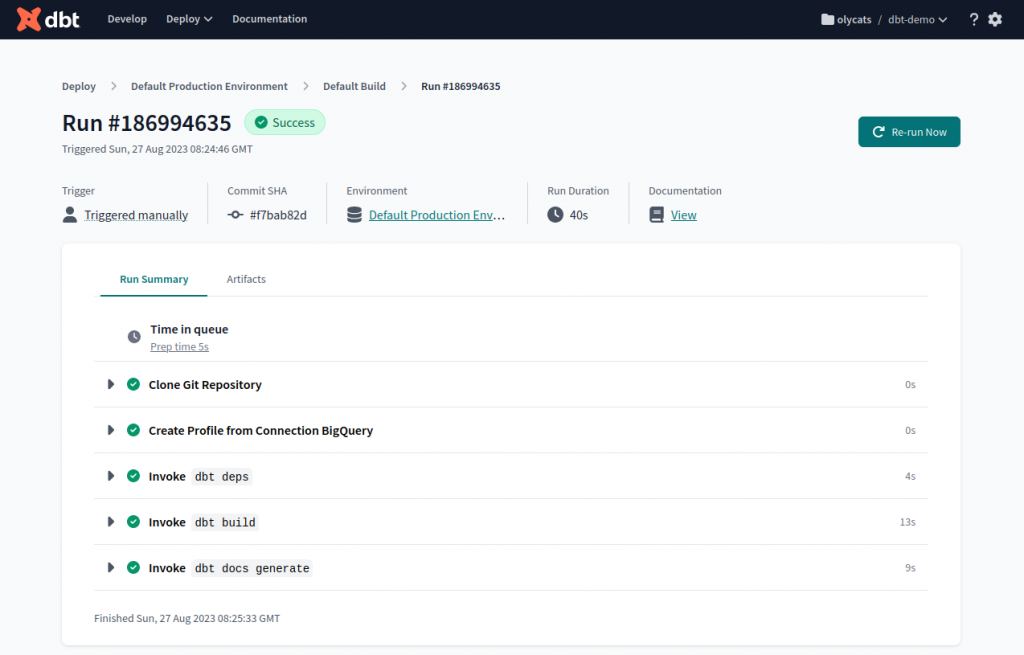Click the olycats account name
Image resolution: width=1024 pixels, height=655 pixels.
pyautogui.click(x=854, y=20)
